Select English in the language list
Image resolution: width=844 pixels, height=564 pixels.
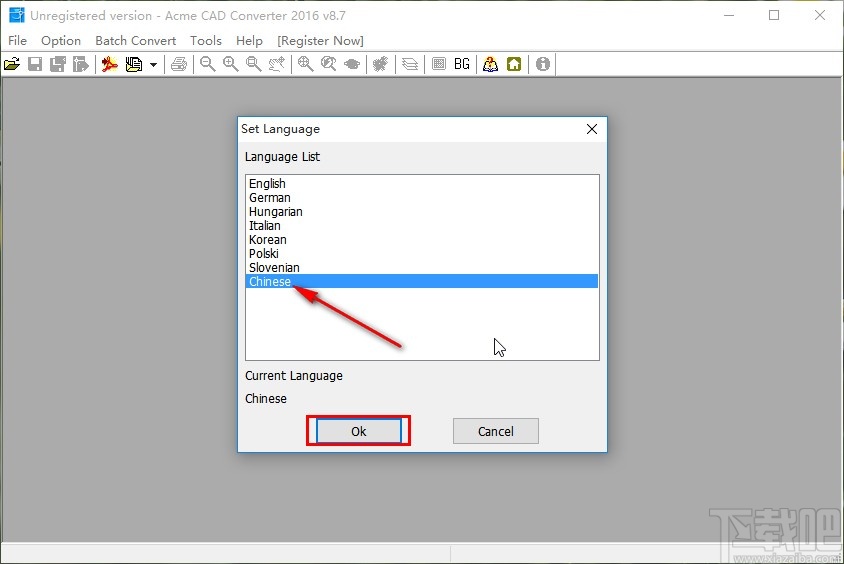[422, 184]
